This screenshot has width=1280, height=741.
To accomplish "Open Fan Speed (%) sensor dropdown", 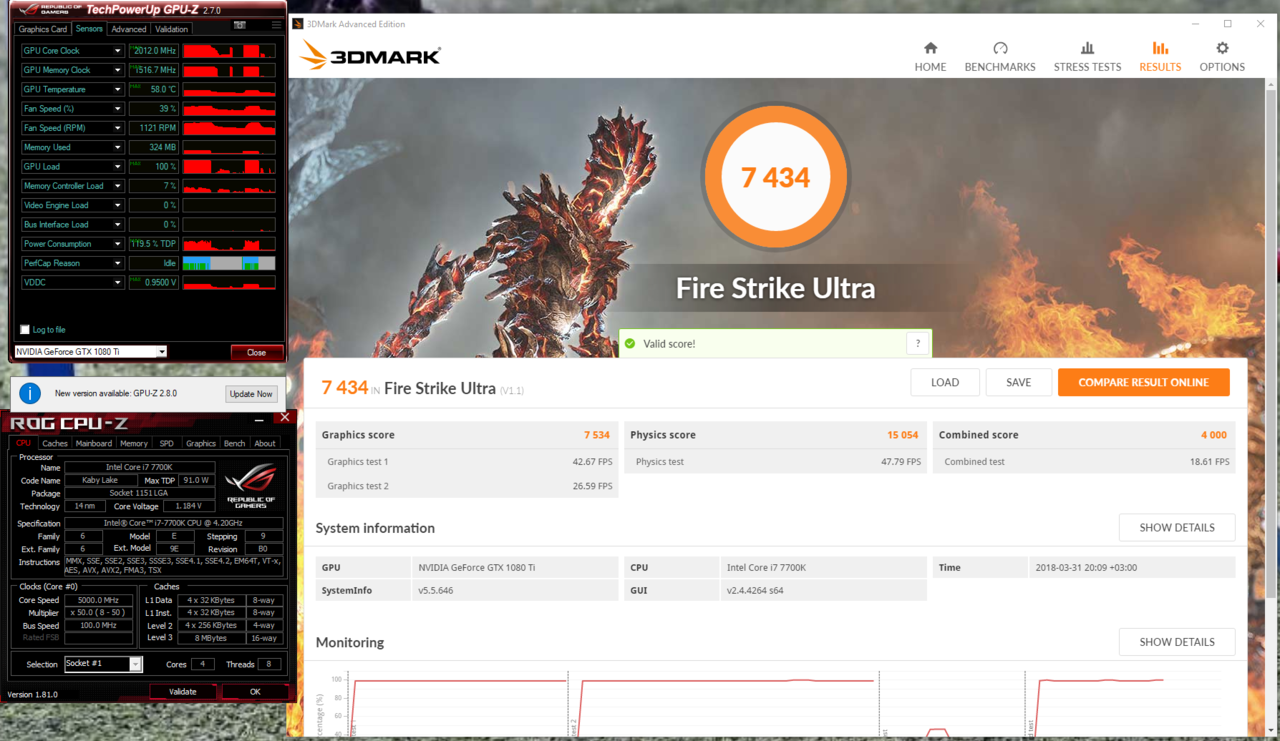I will (117, 109).
